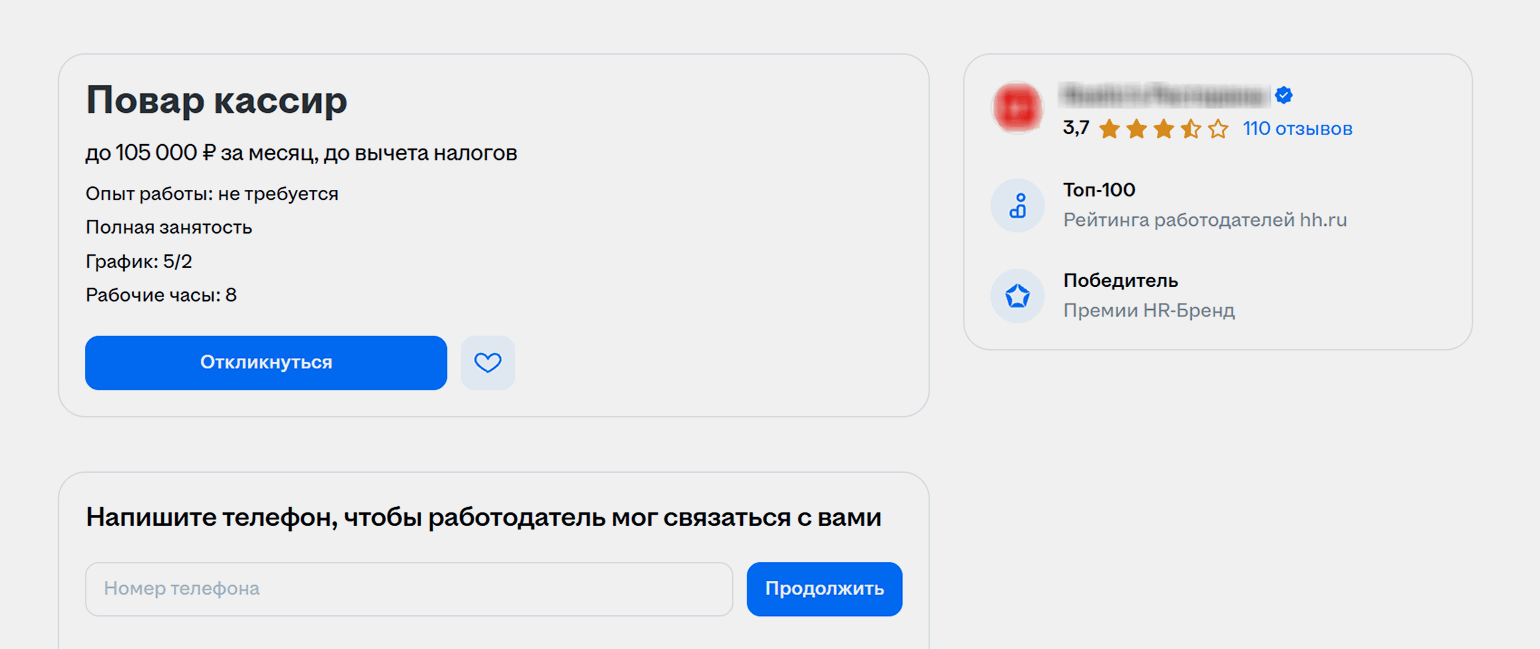Click the Победитель label

click(x=1120, y=281)
